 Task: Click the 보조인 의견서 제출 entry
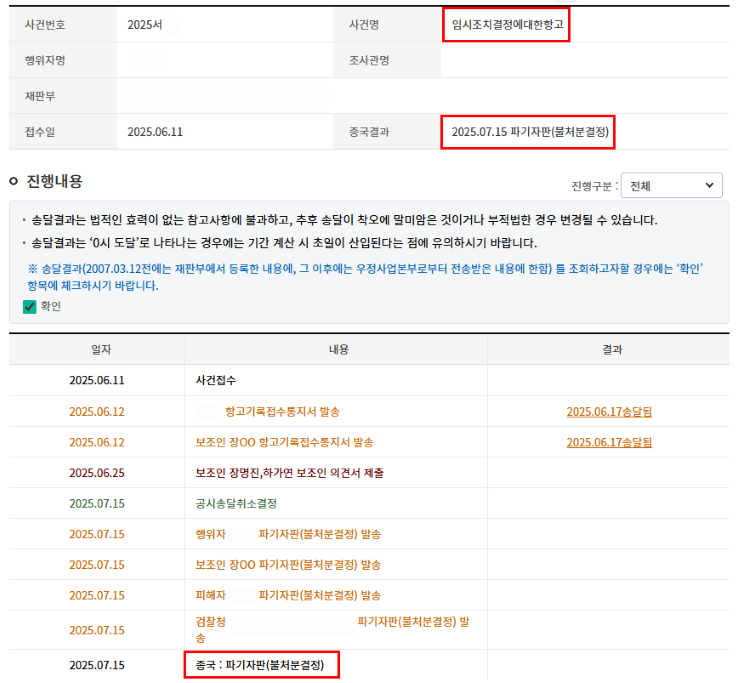pyautogui.click(x=289, y=473)
